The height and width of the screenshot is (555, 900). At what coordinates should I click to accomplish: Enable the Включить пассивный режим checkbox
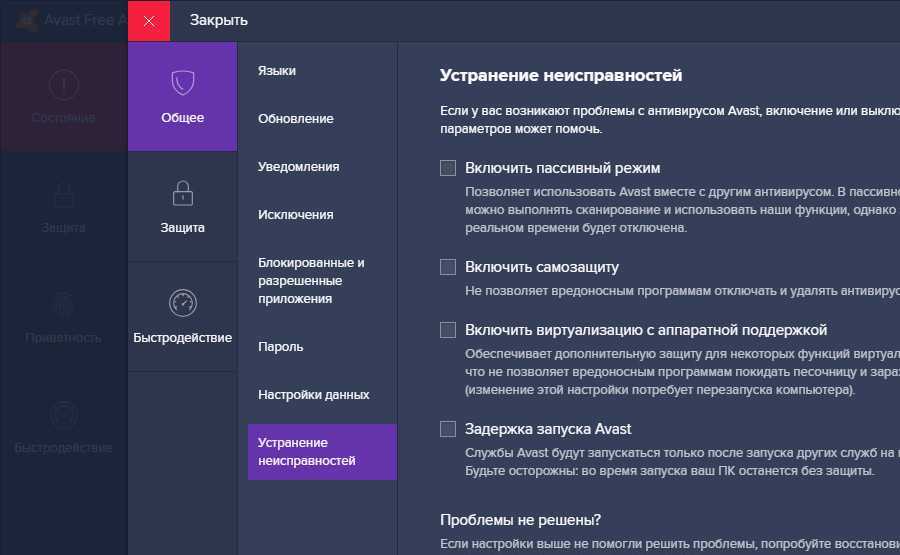[x=448, y=168]
